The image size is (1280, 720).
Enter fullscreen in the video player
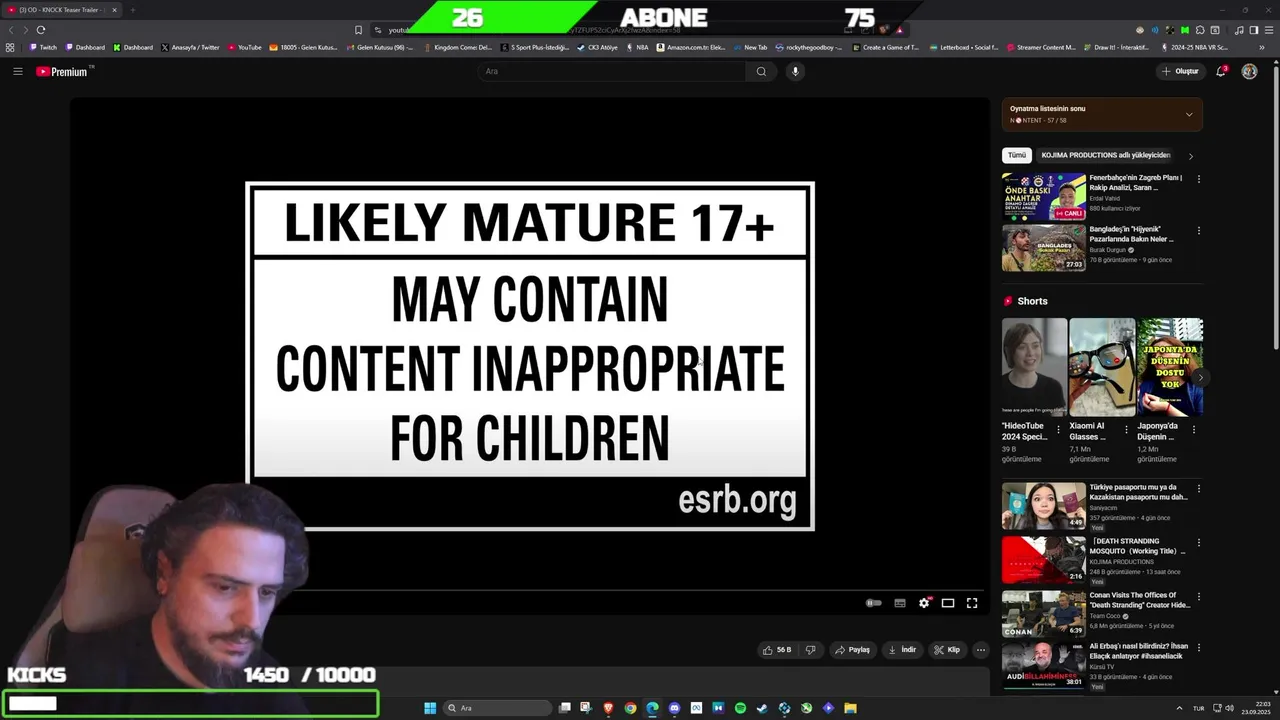(972, 603)
